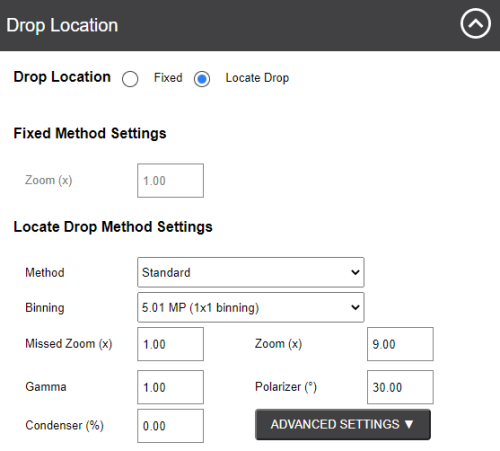
Task: Open the Method dropdown showing Standard
Action: (x=251, y=272)
